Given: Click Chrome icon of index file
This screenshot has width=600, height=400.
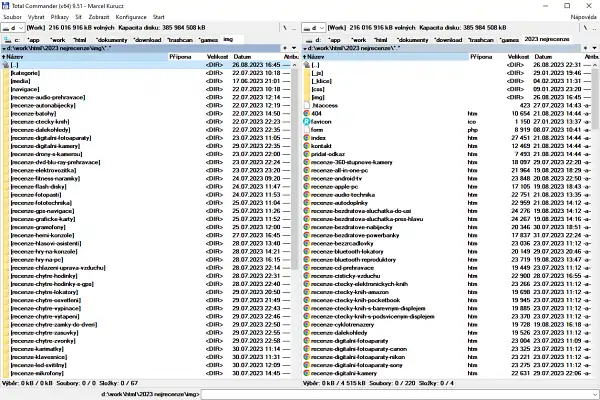Looking at the screenshot, I should click(306, 138).
